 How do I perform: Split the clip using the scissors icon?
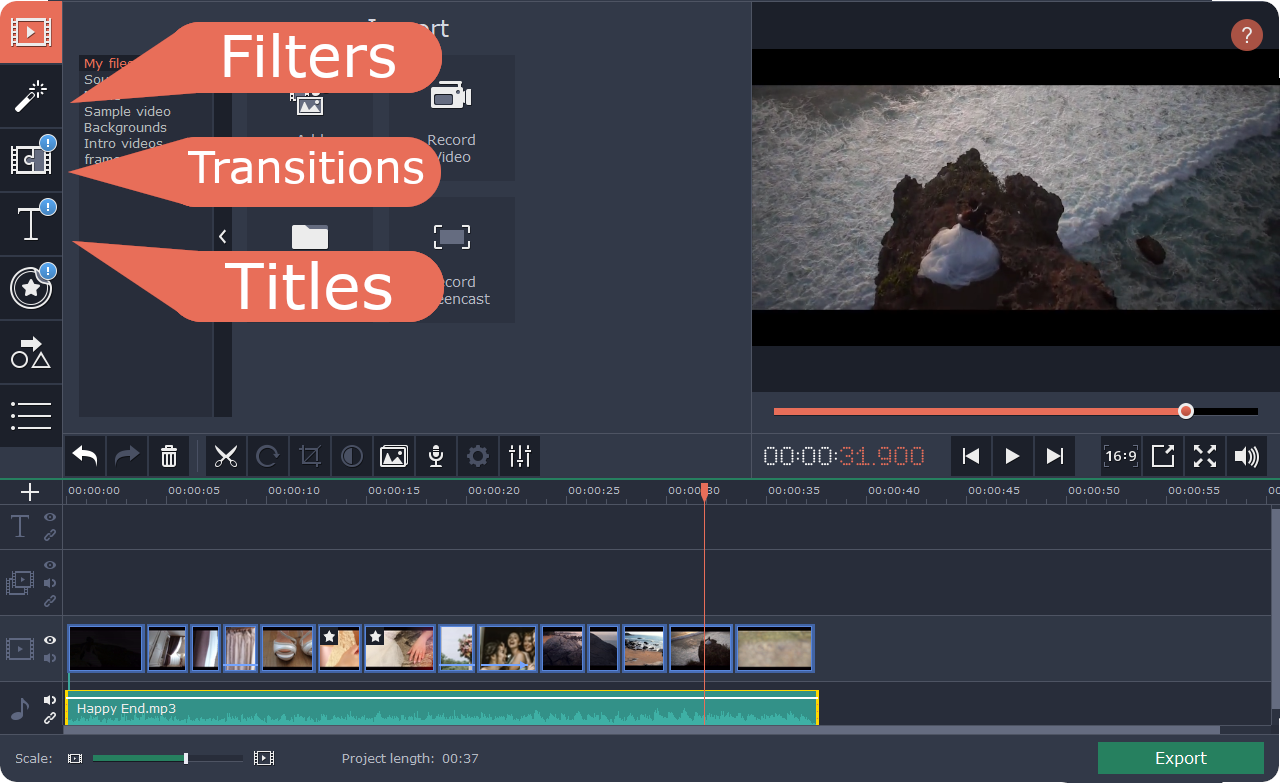point(226,456)
